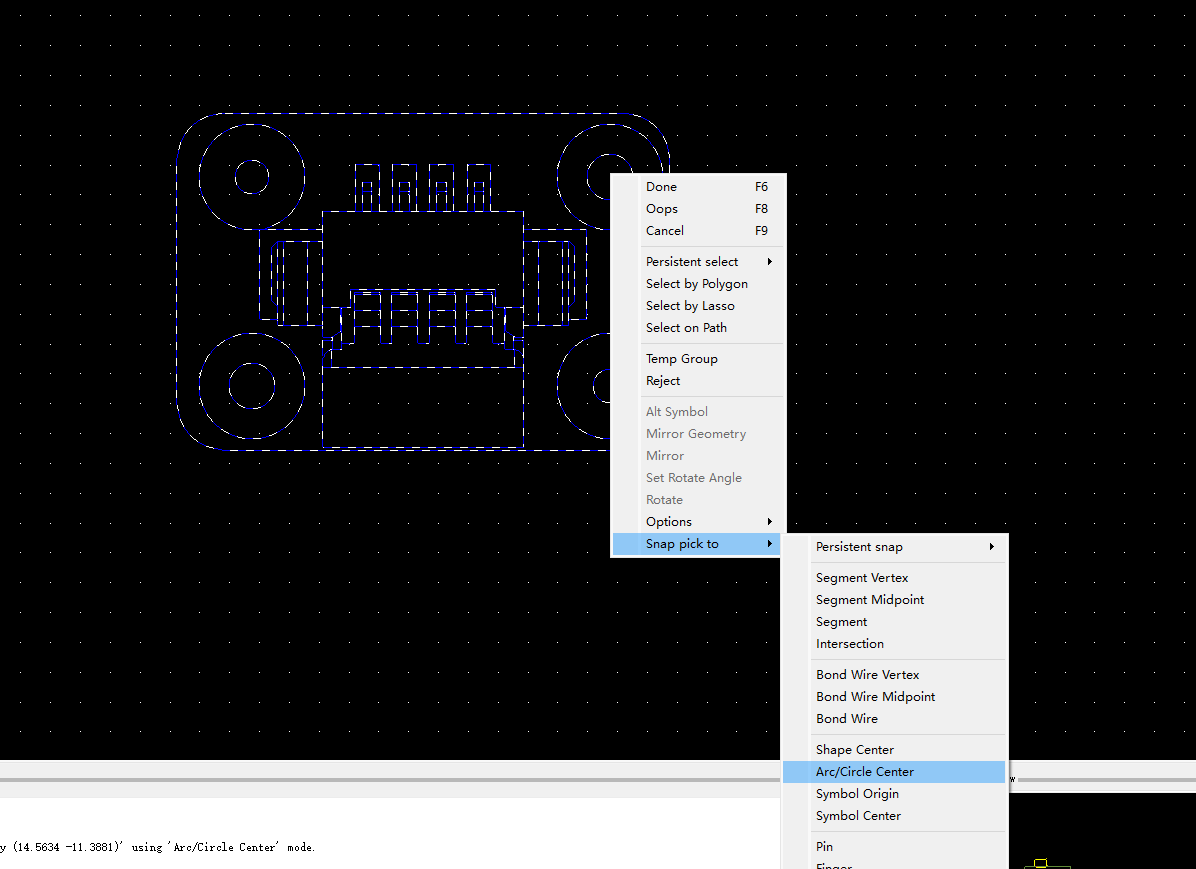Choose Select by Polygon
This screenshot has height=869, width=1196.
click(x=698, y=284)
